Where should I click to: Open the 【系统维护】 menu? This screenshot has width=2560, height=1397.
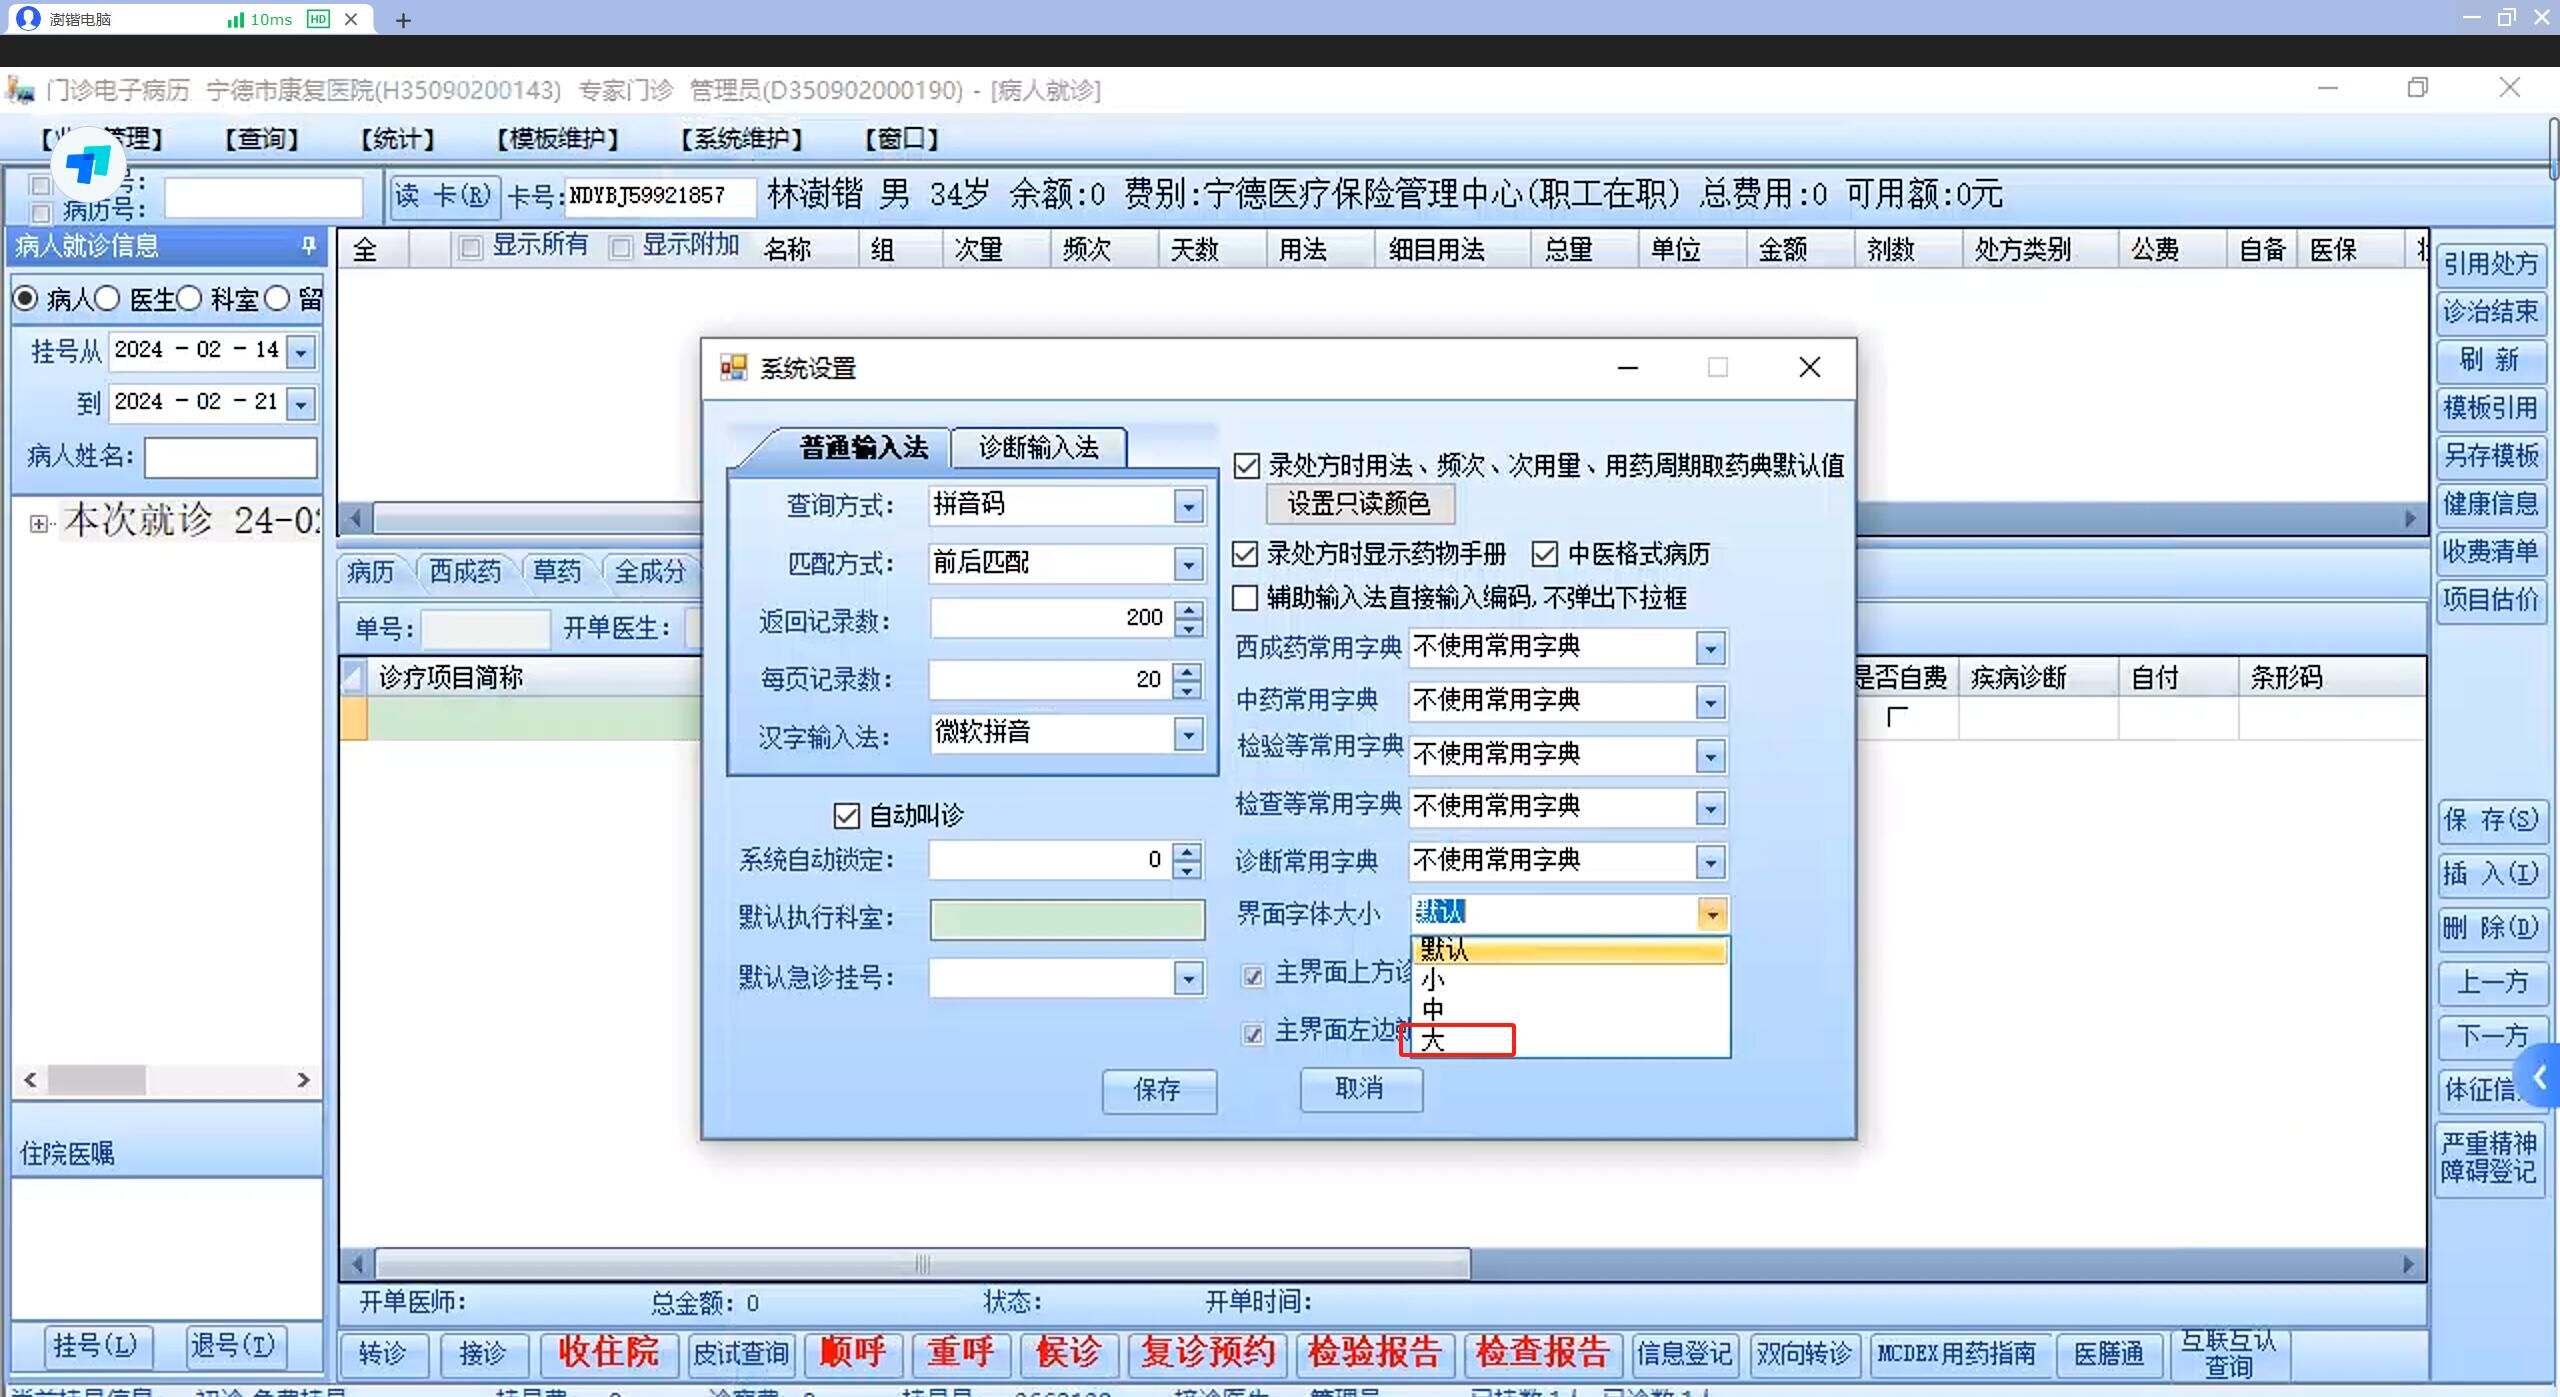coord(741,139)
